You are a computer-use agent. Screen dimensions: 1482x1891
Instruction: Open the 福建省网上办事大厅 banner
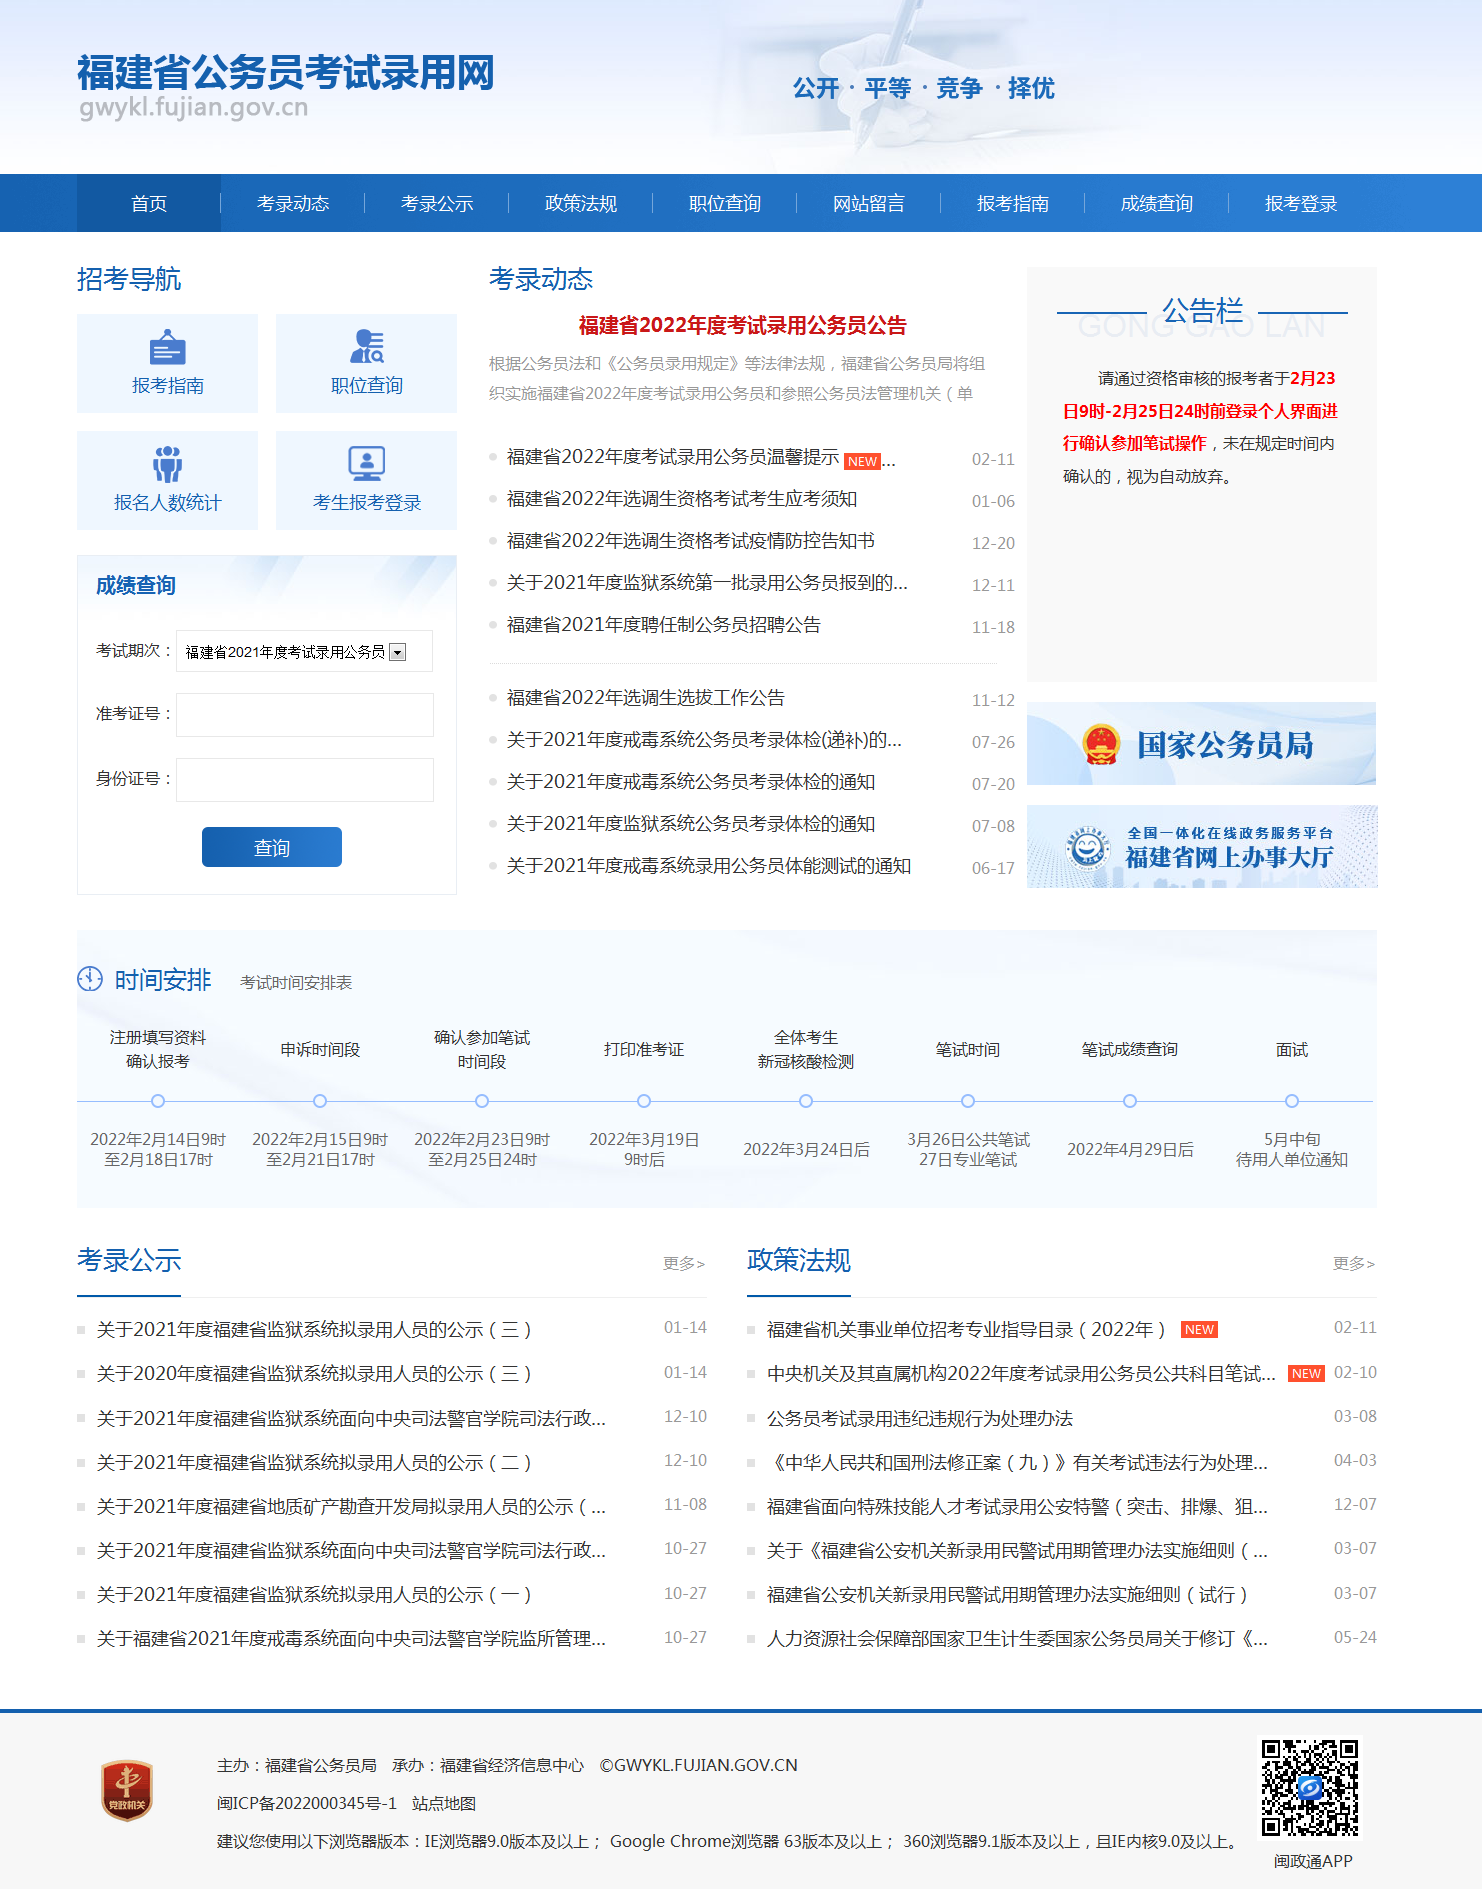point(1201,847)
